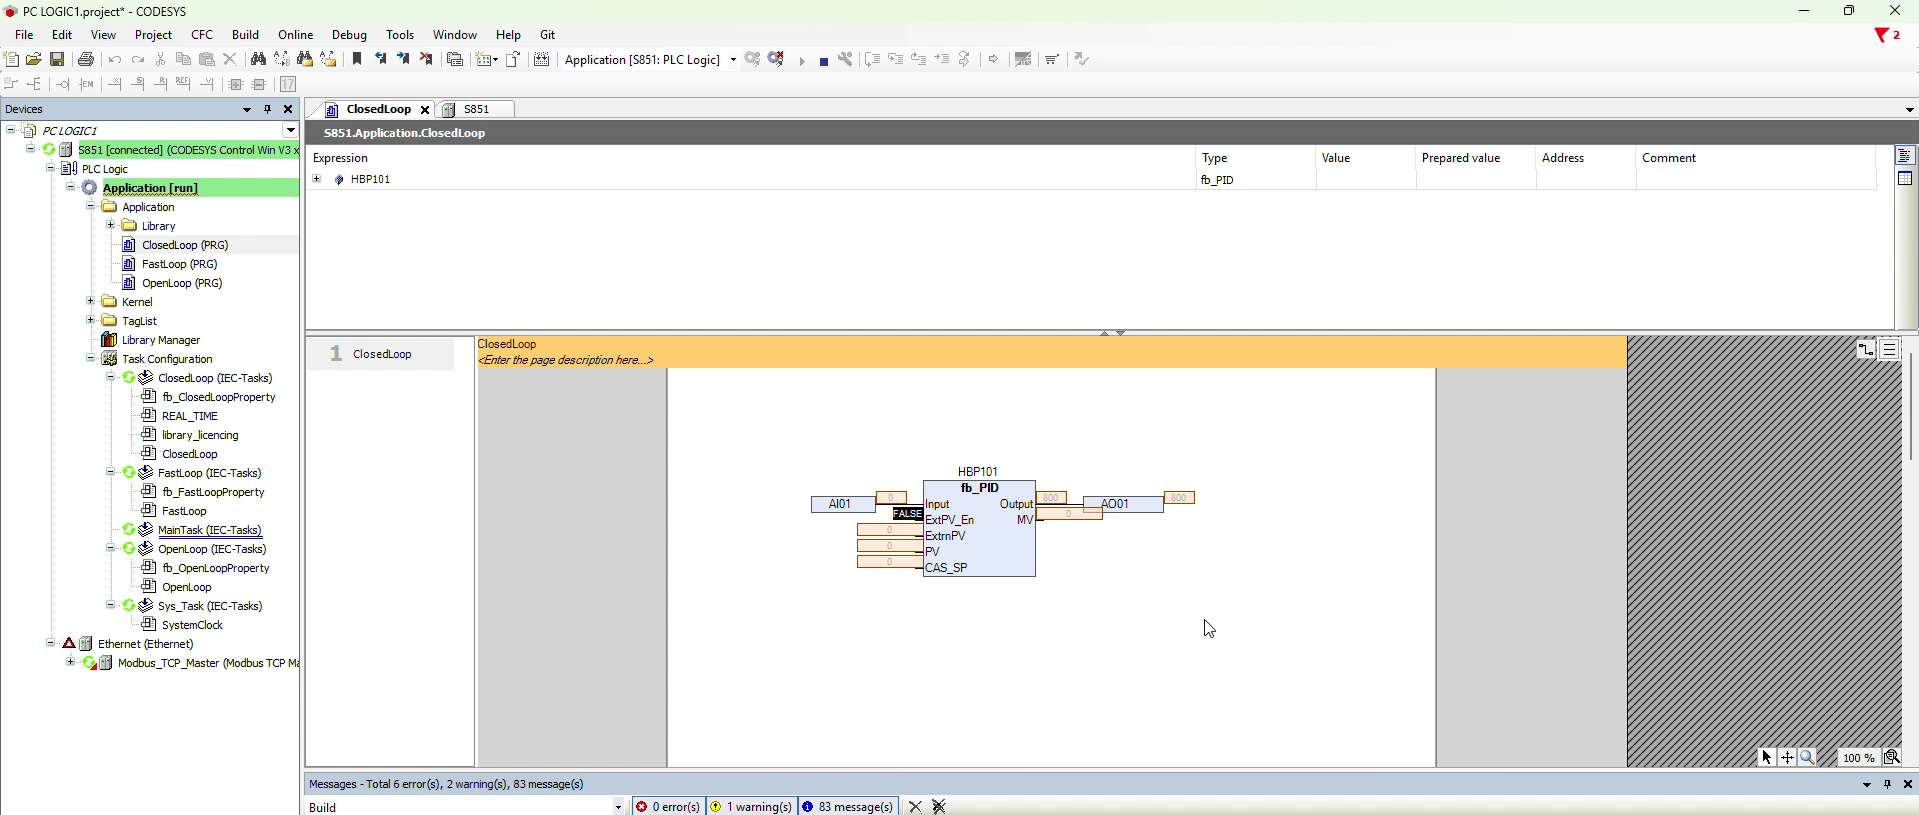
Task: Click the Build wrench icon in toolbar
Action: pyautogui.click(x=846, y=59)
